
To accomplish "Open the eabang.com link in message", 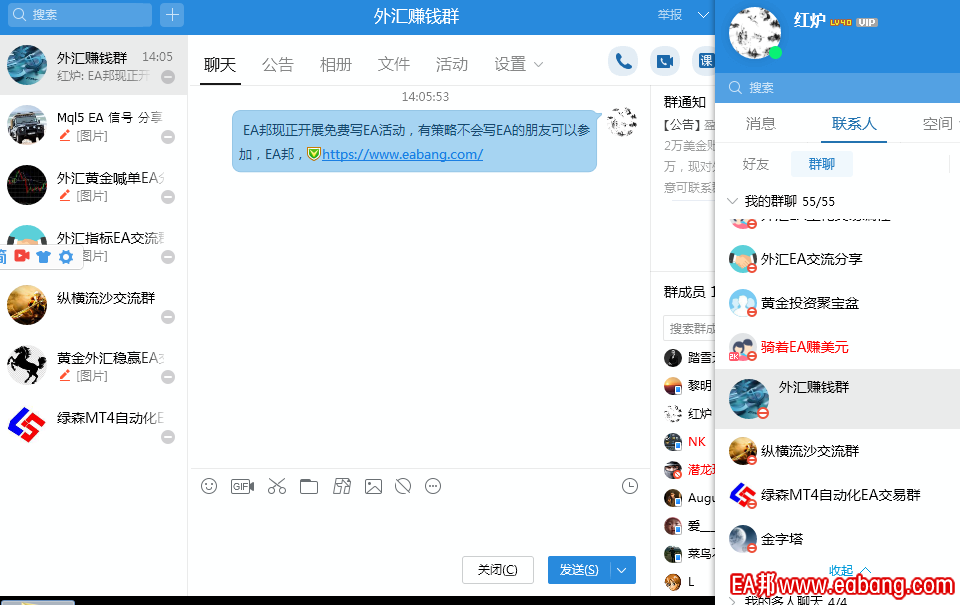I will click(402, 154).
